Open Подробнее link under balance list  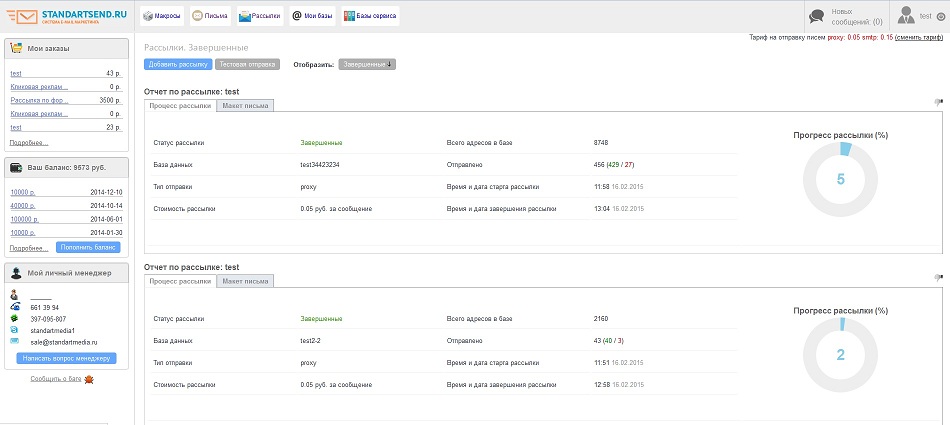point(29,248)
